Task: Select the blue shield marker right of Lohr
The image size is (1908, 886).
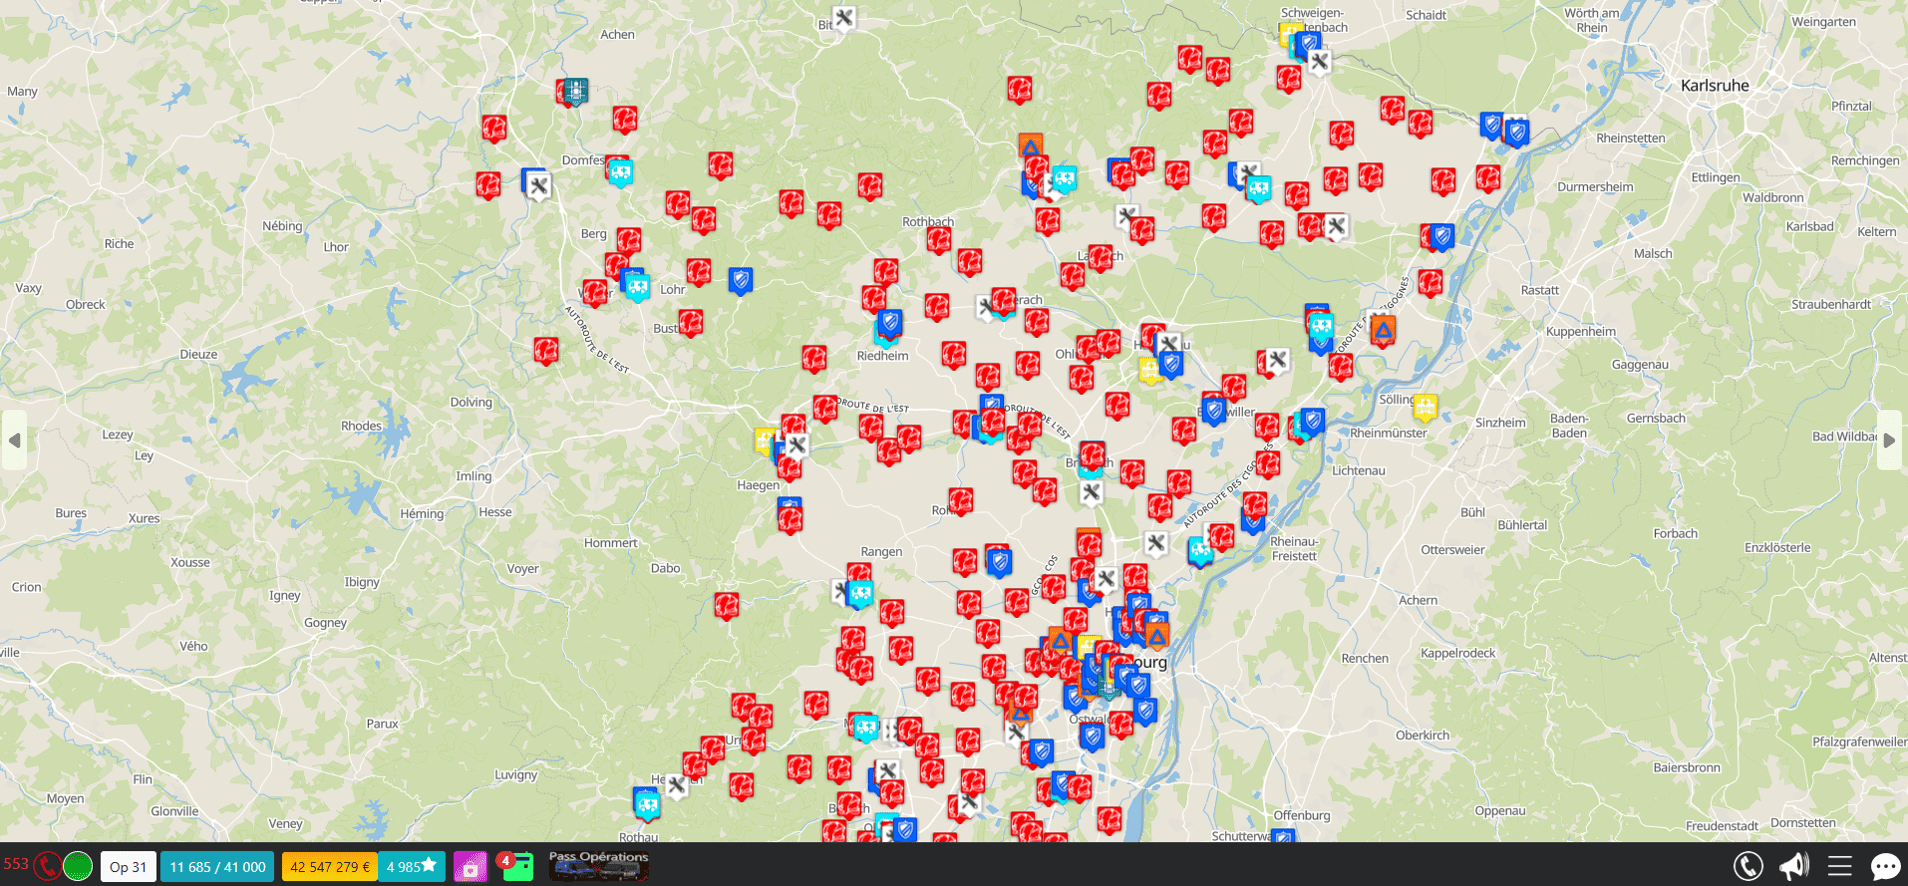Action: pos(740,280)
